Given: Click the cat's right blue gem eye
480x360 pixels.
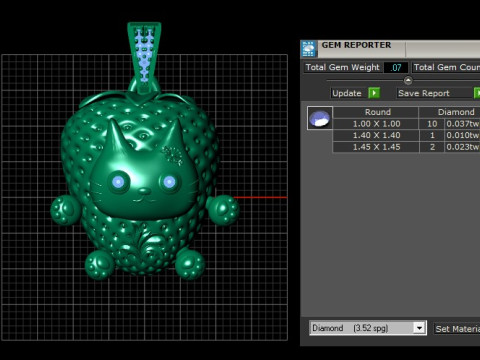Looking at the screenshot, I should tap(169, 182).
